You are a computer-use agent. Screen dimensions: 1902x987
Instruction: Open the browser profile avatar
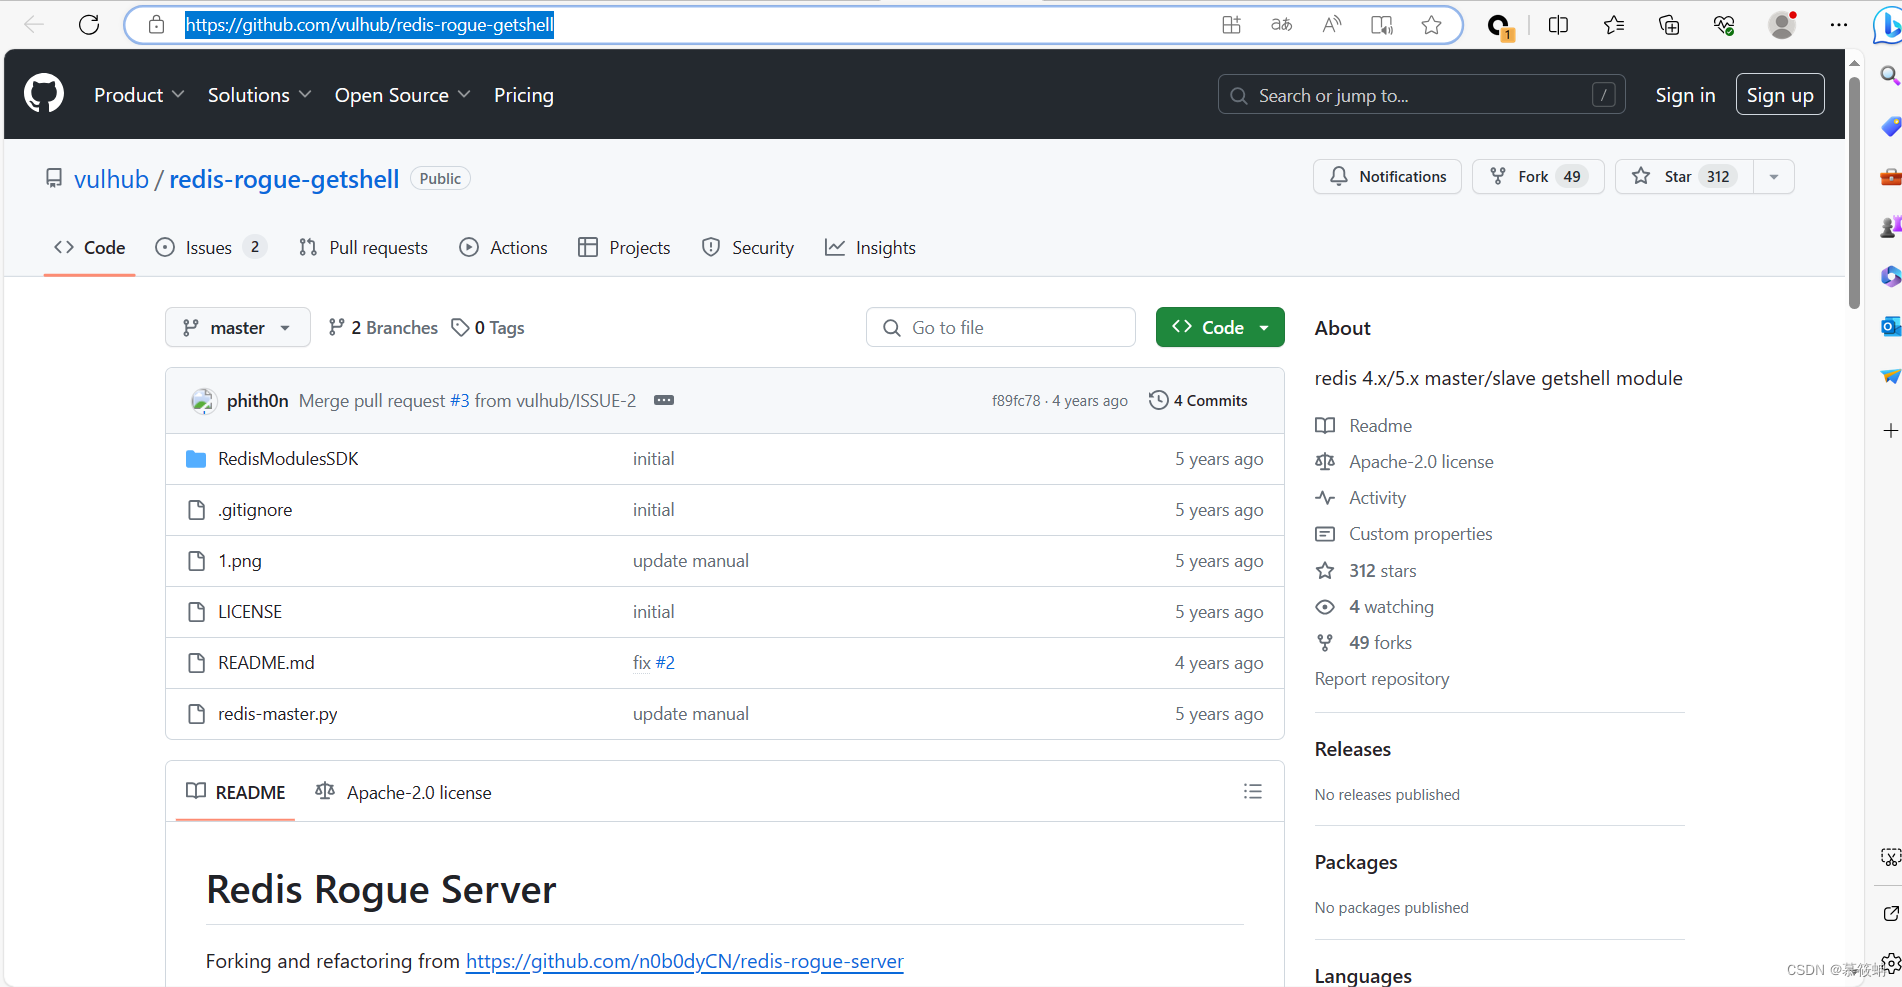pyautogui.click(x=1782, y=25)
